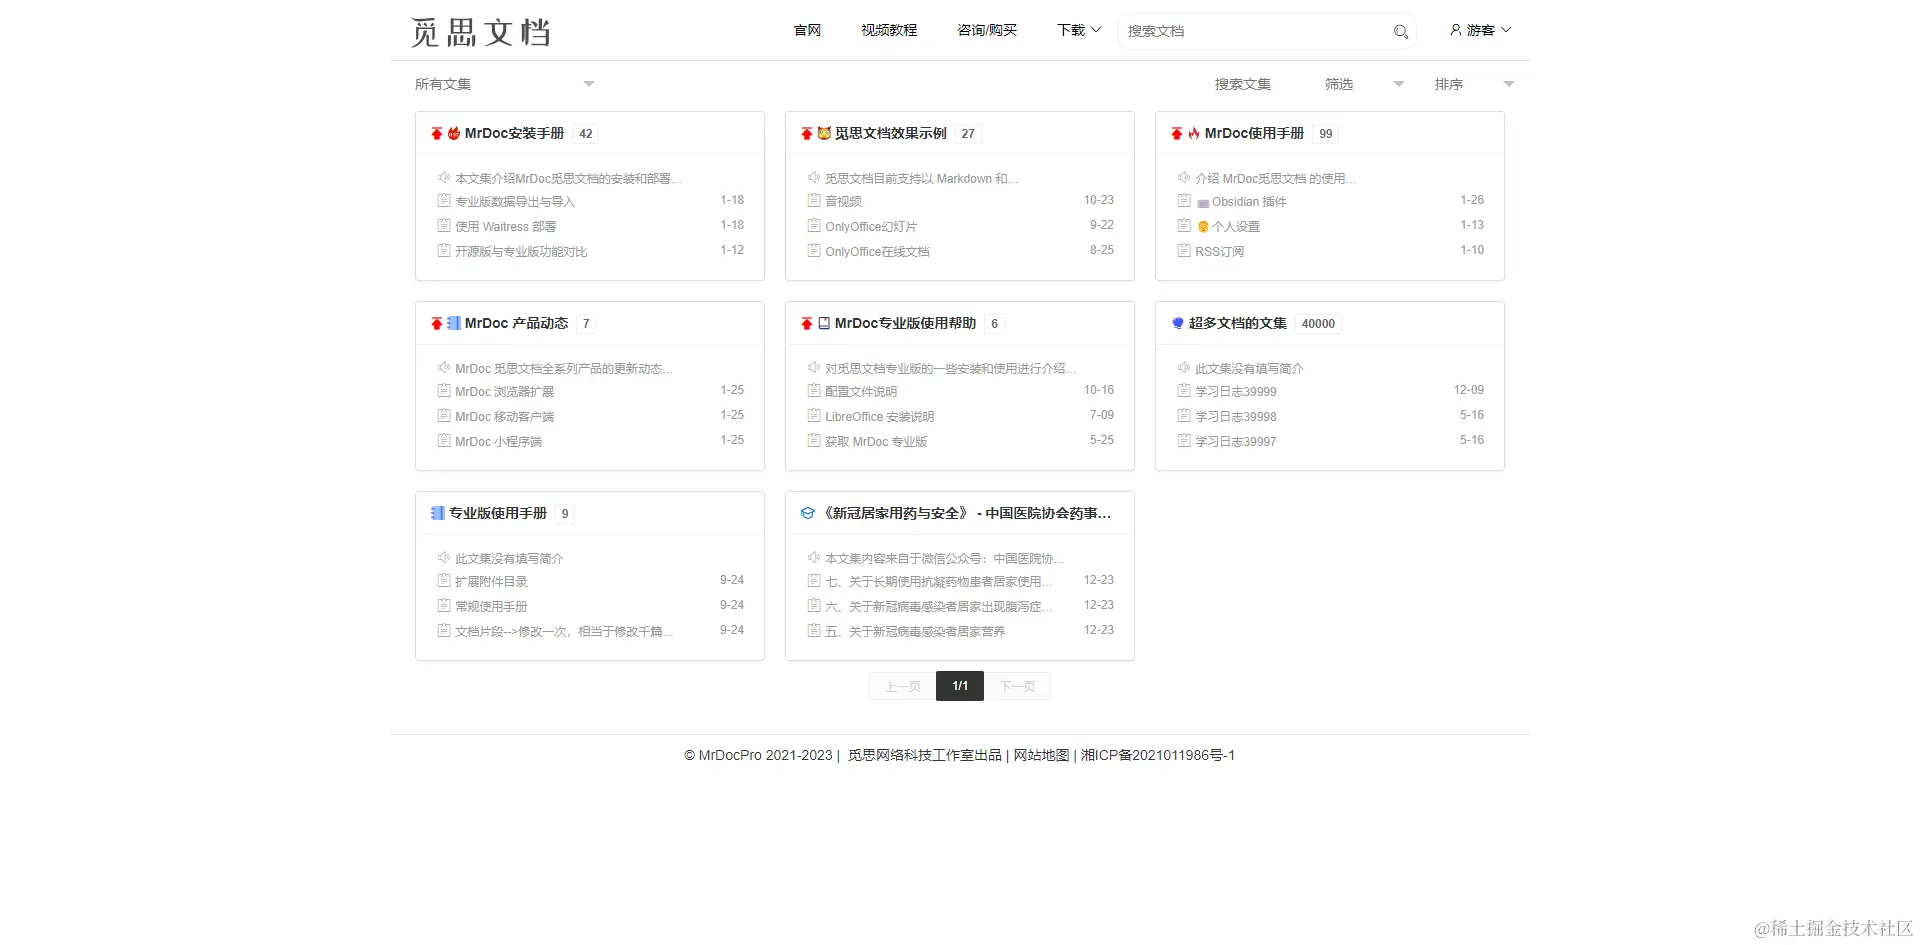Open the 专业版使用手册 collection
The image size is (1920, 945).
[x=498, y=513]
